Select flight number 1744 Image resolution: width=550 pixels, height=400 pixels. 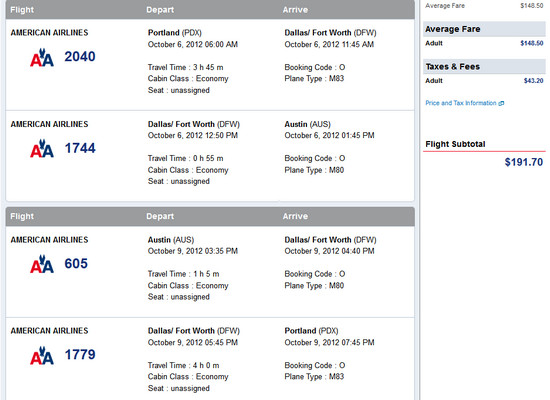tap(80, 148)
